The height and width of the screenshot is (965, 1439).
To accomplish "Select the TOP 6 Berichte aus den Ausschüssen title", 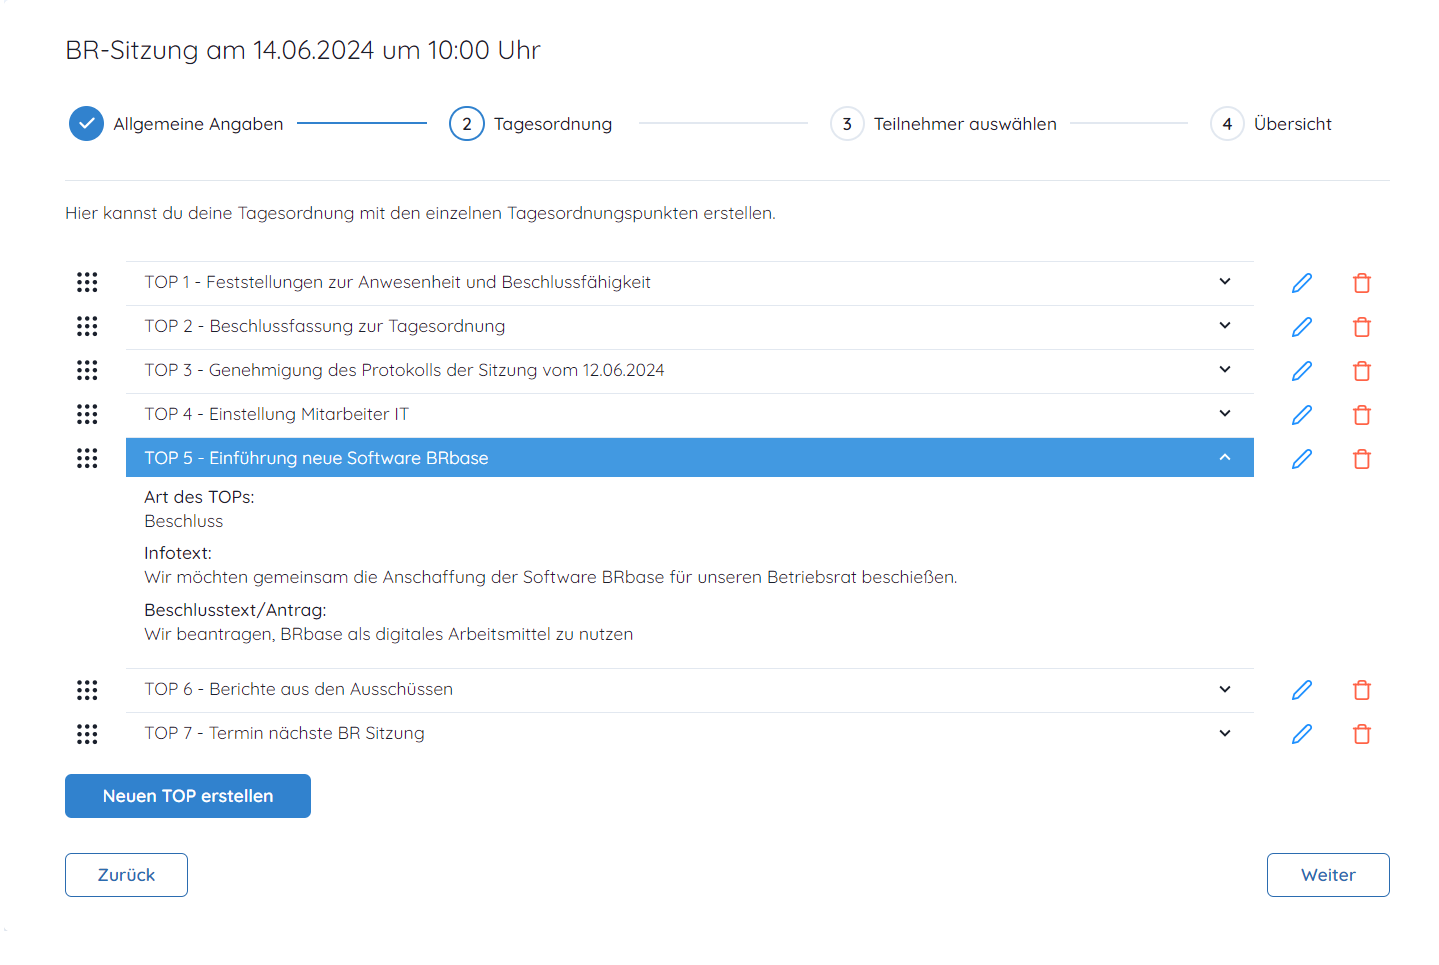I will coord(299,689).
